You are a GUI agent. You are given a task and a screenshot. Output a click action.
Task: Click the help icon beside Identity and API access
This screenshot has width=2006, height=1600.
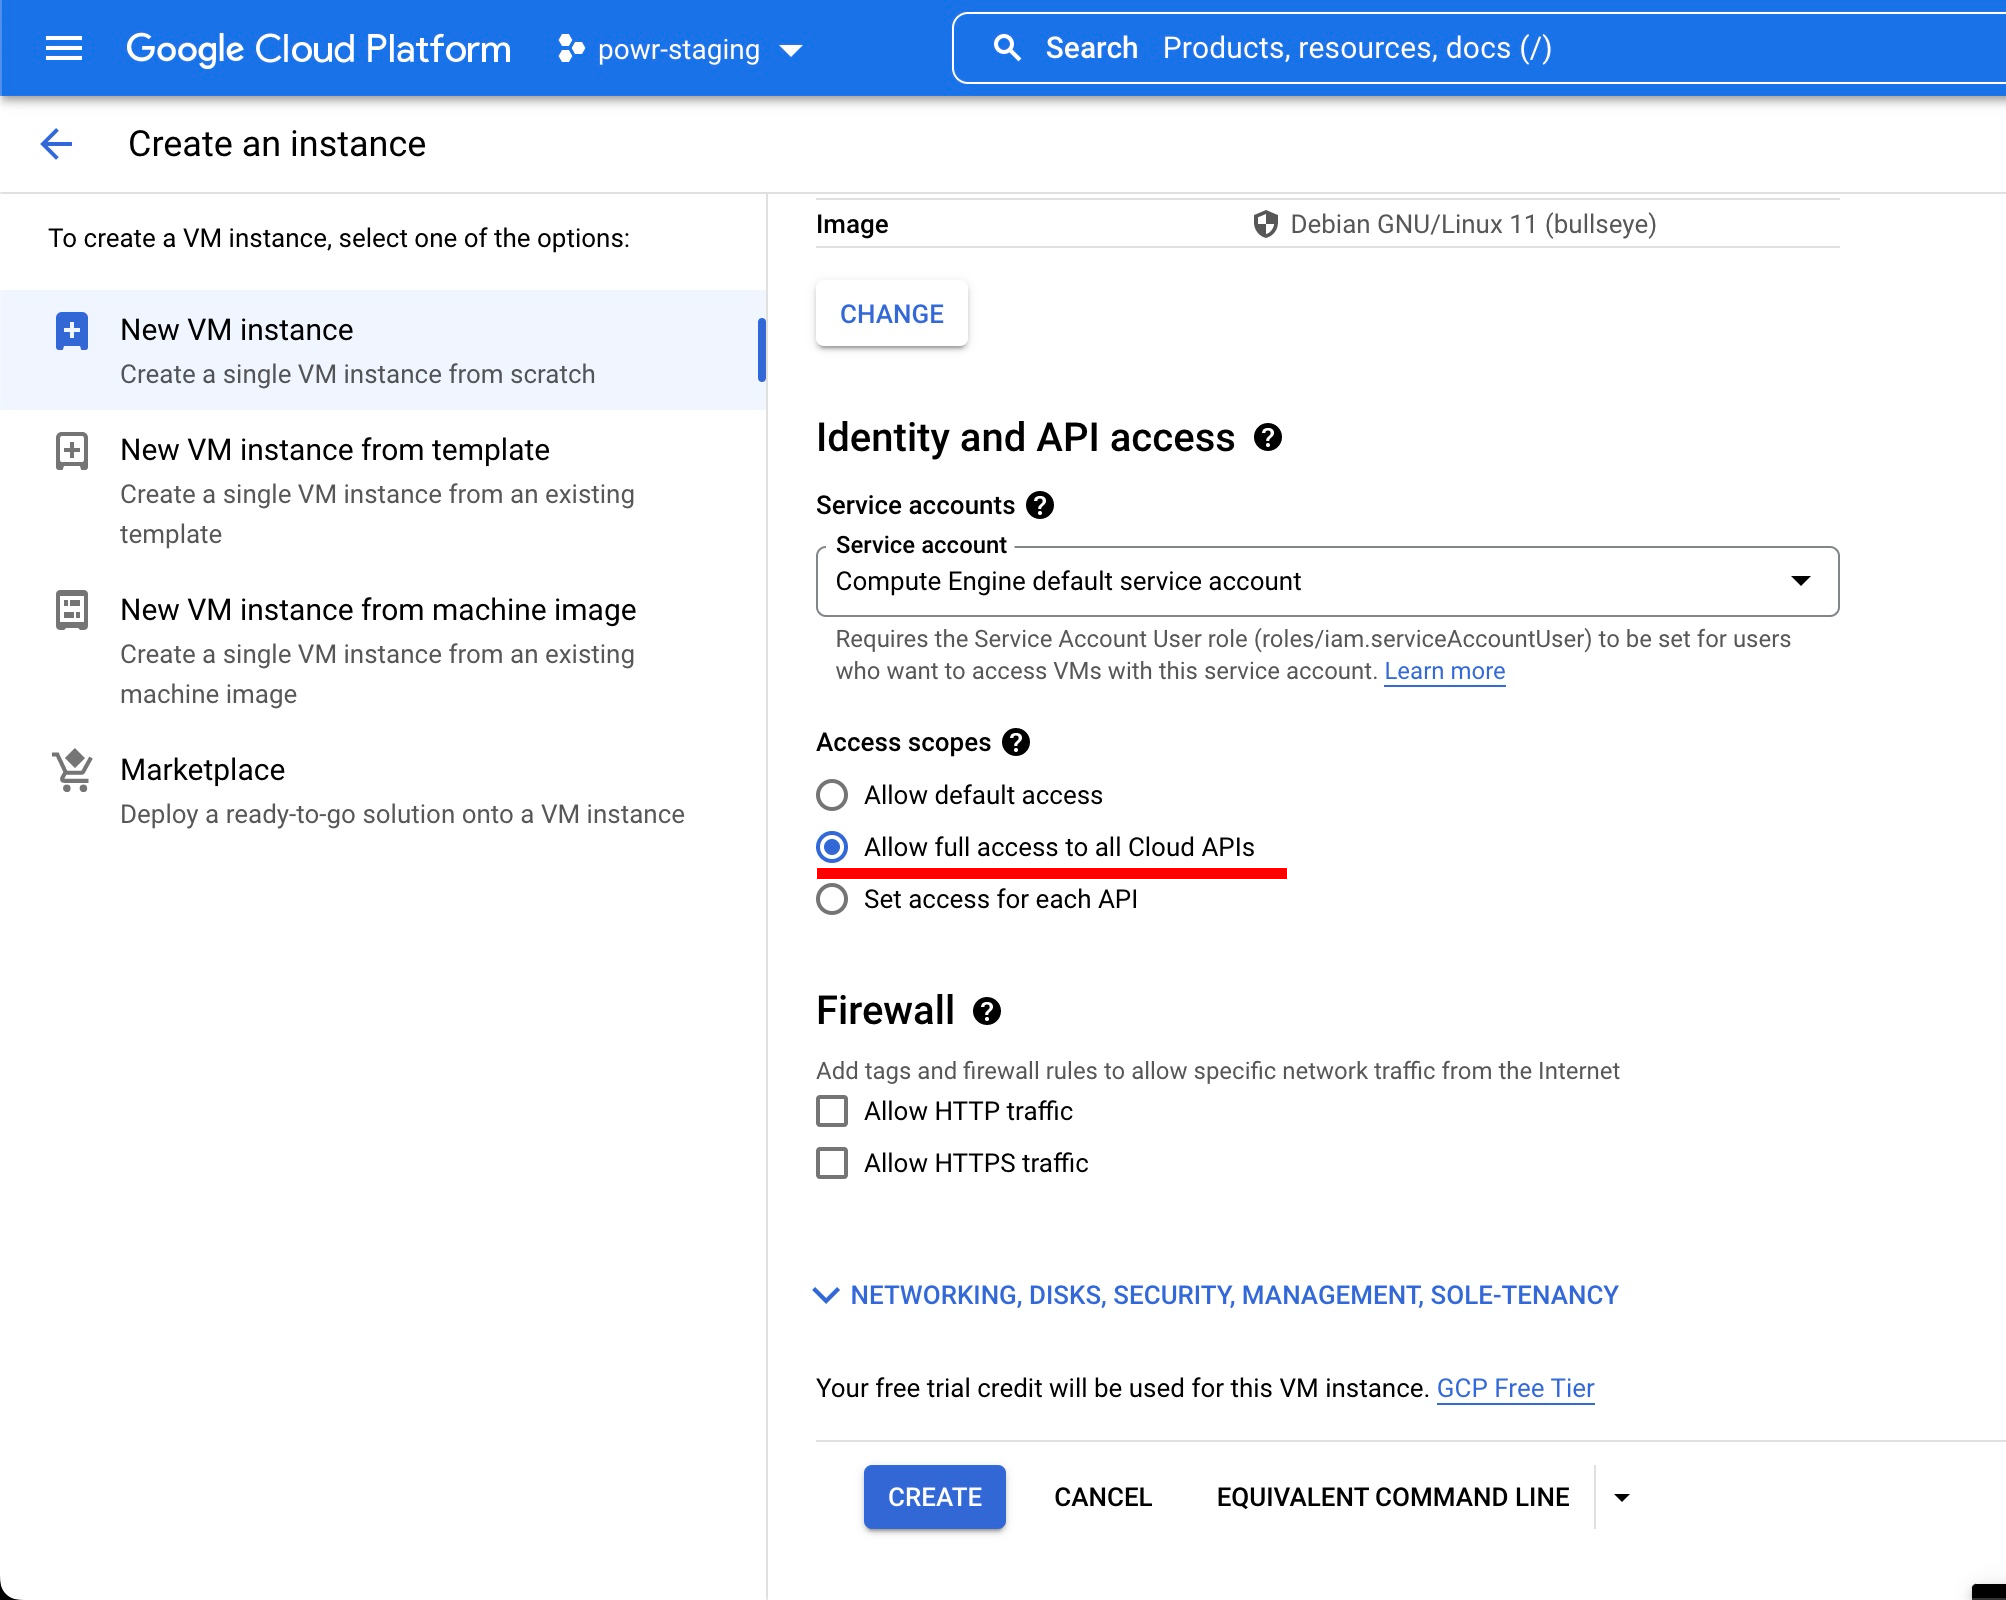(1268, 438)
